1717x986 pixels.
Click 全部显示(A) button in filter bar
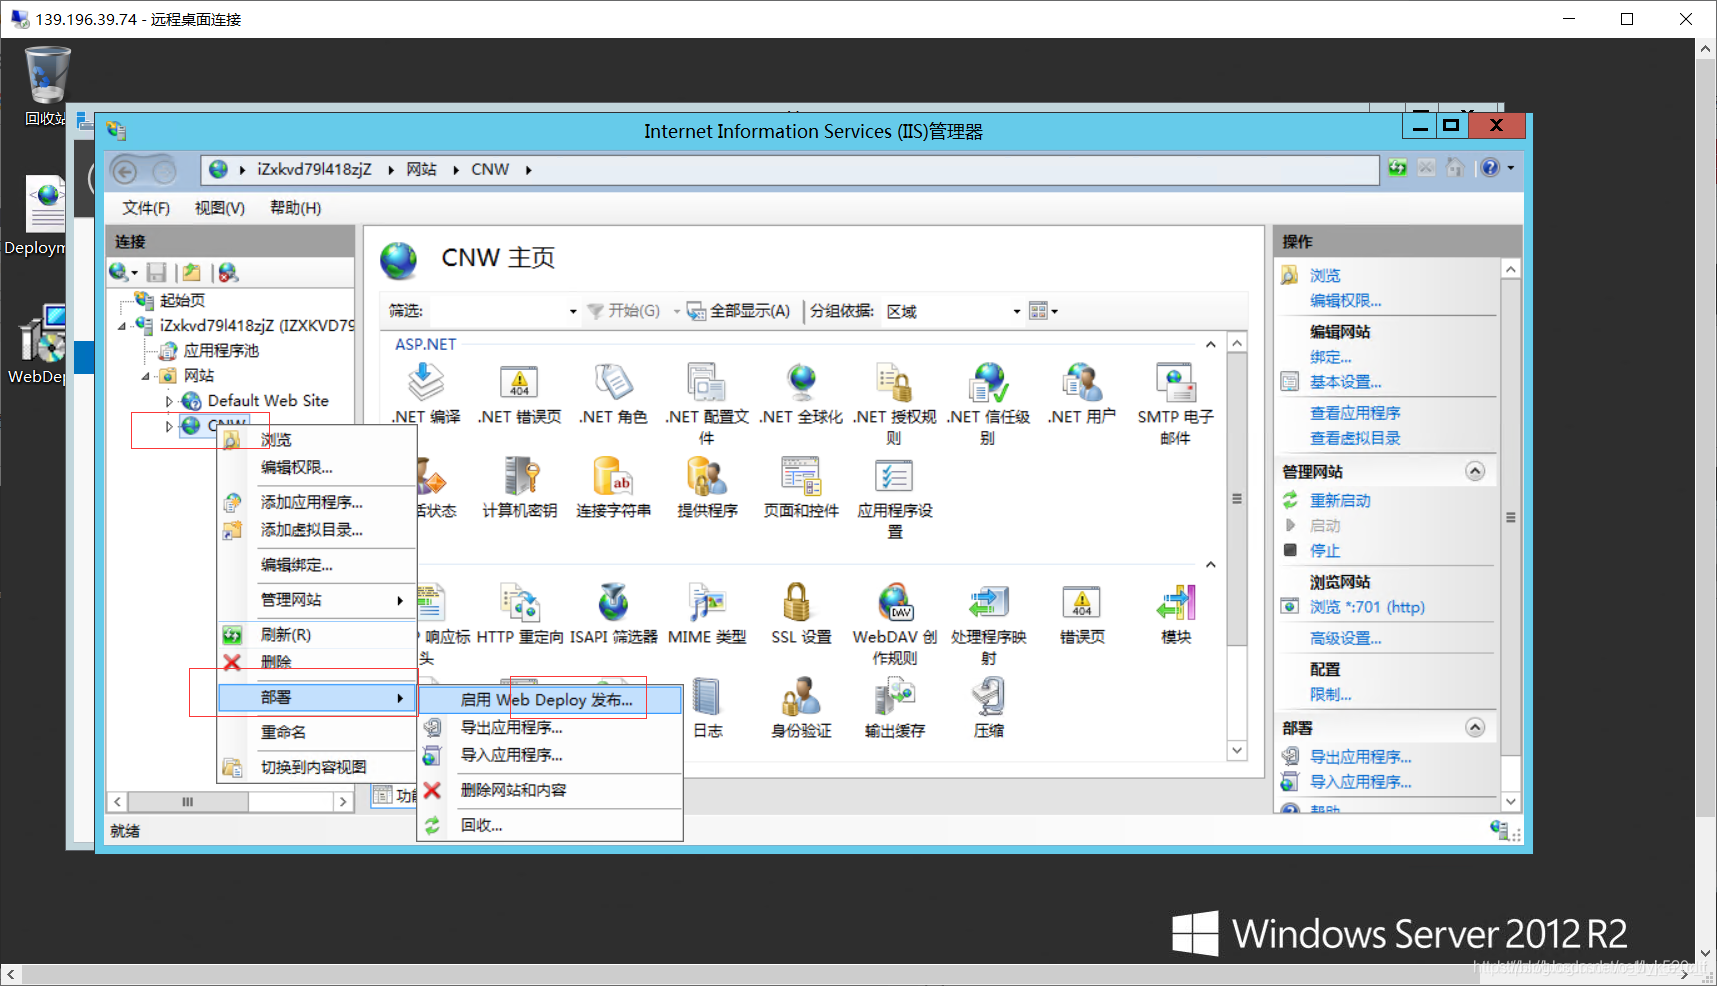(x=739, y=311)
